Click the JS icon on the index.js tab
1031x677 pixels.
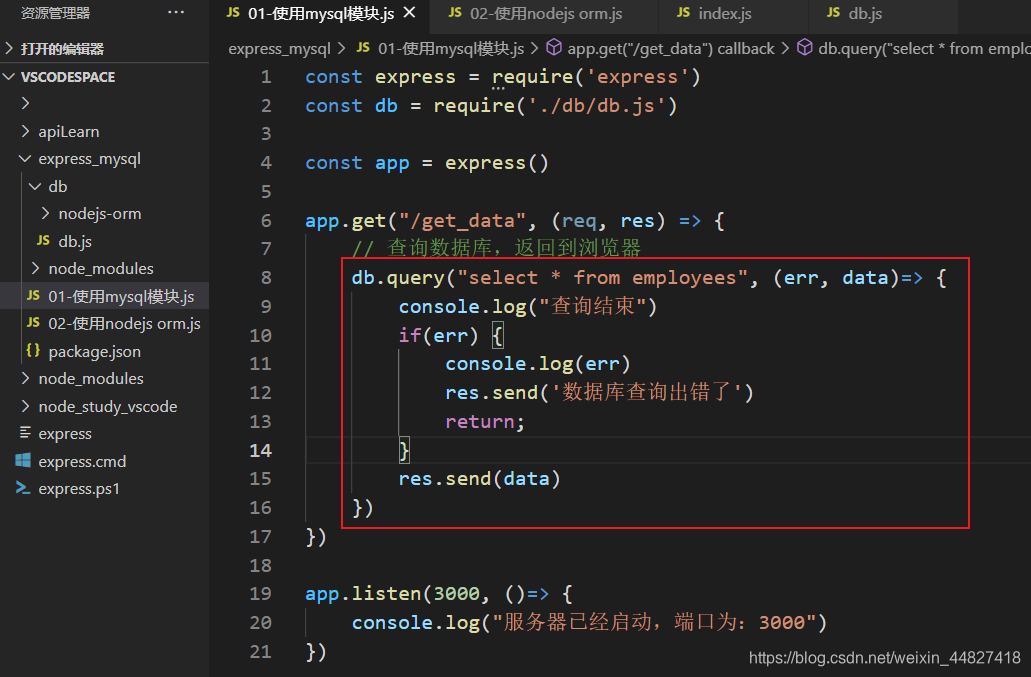point(683,12)
